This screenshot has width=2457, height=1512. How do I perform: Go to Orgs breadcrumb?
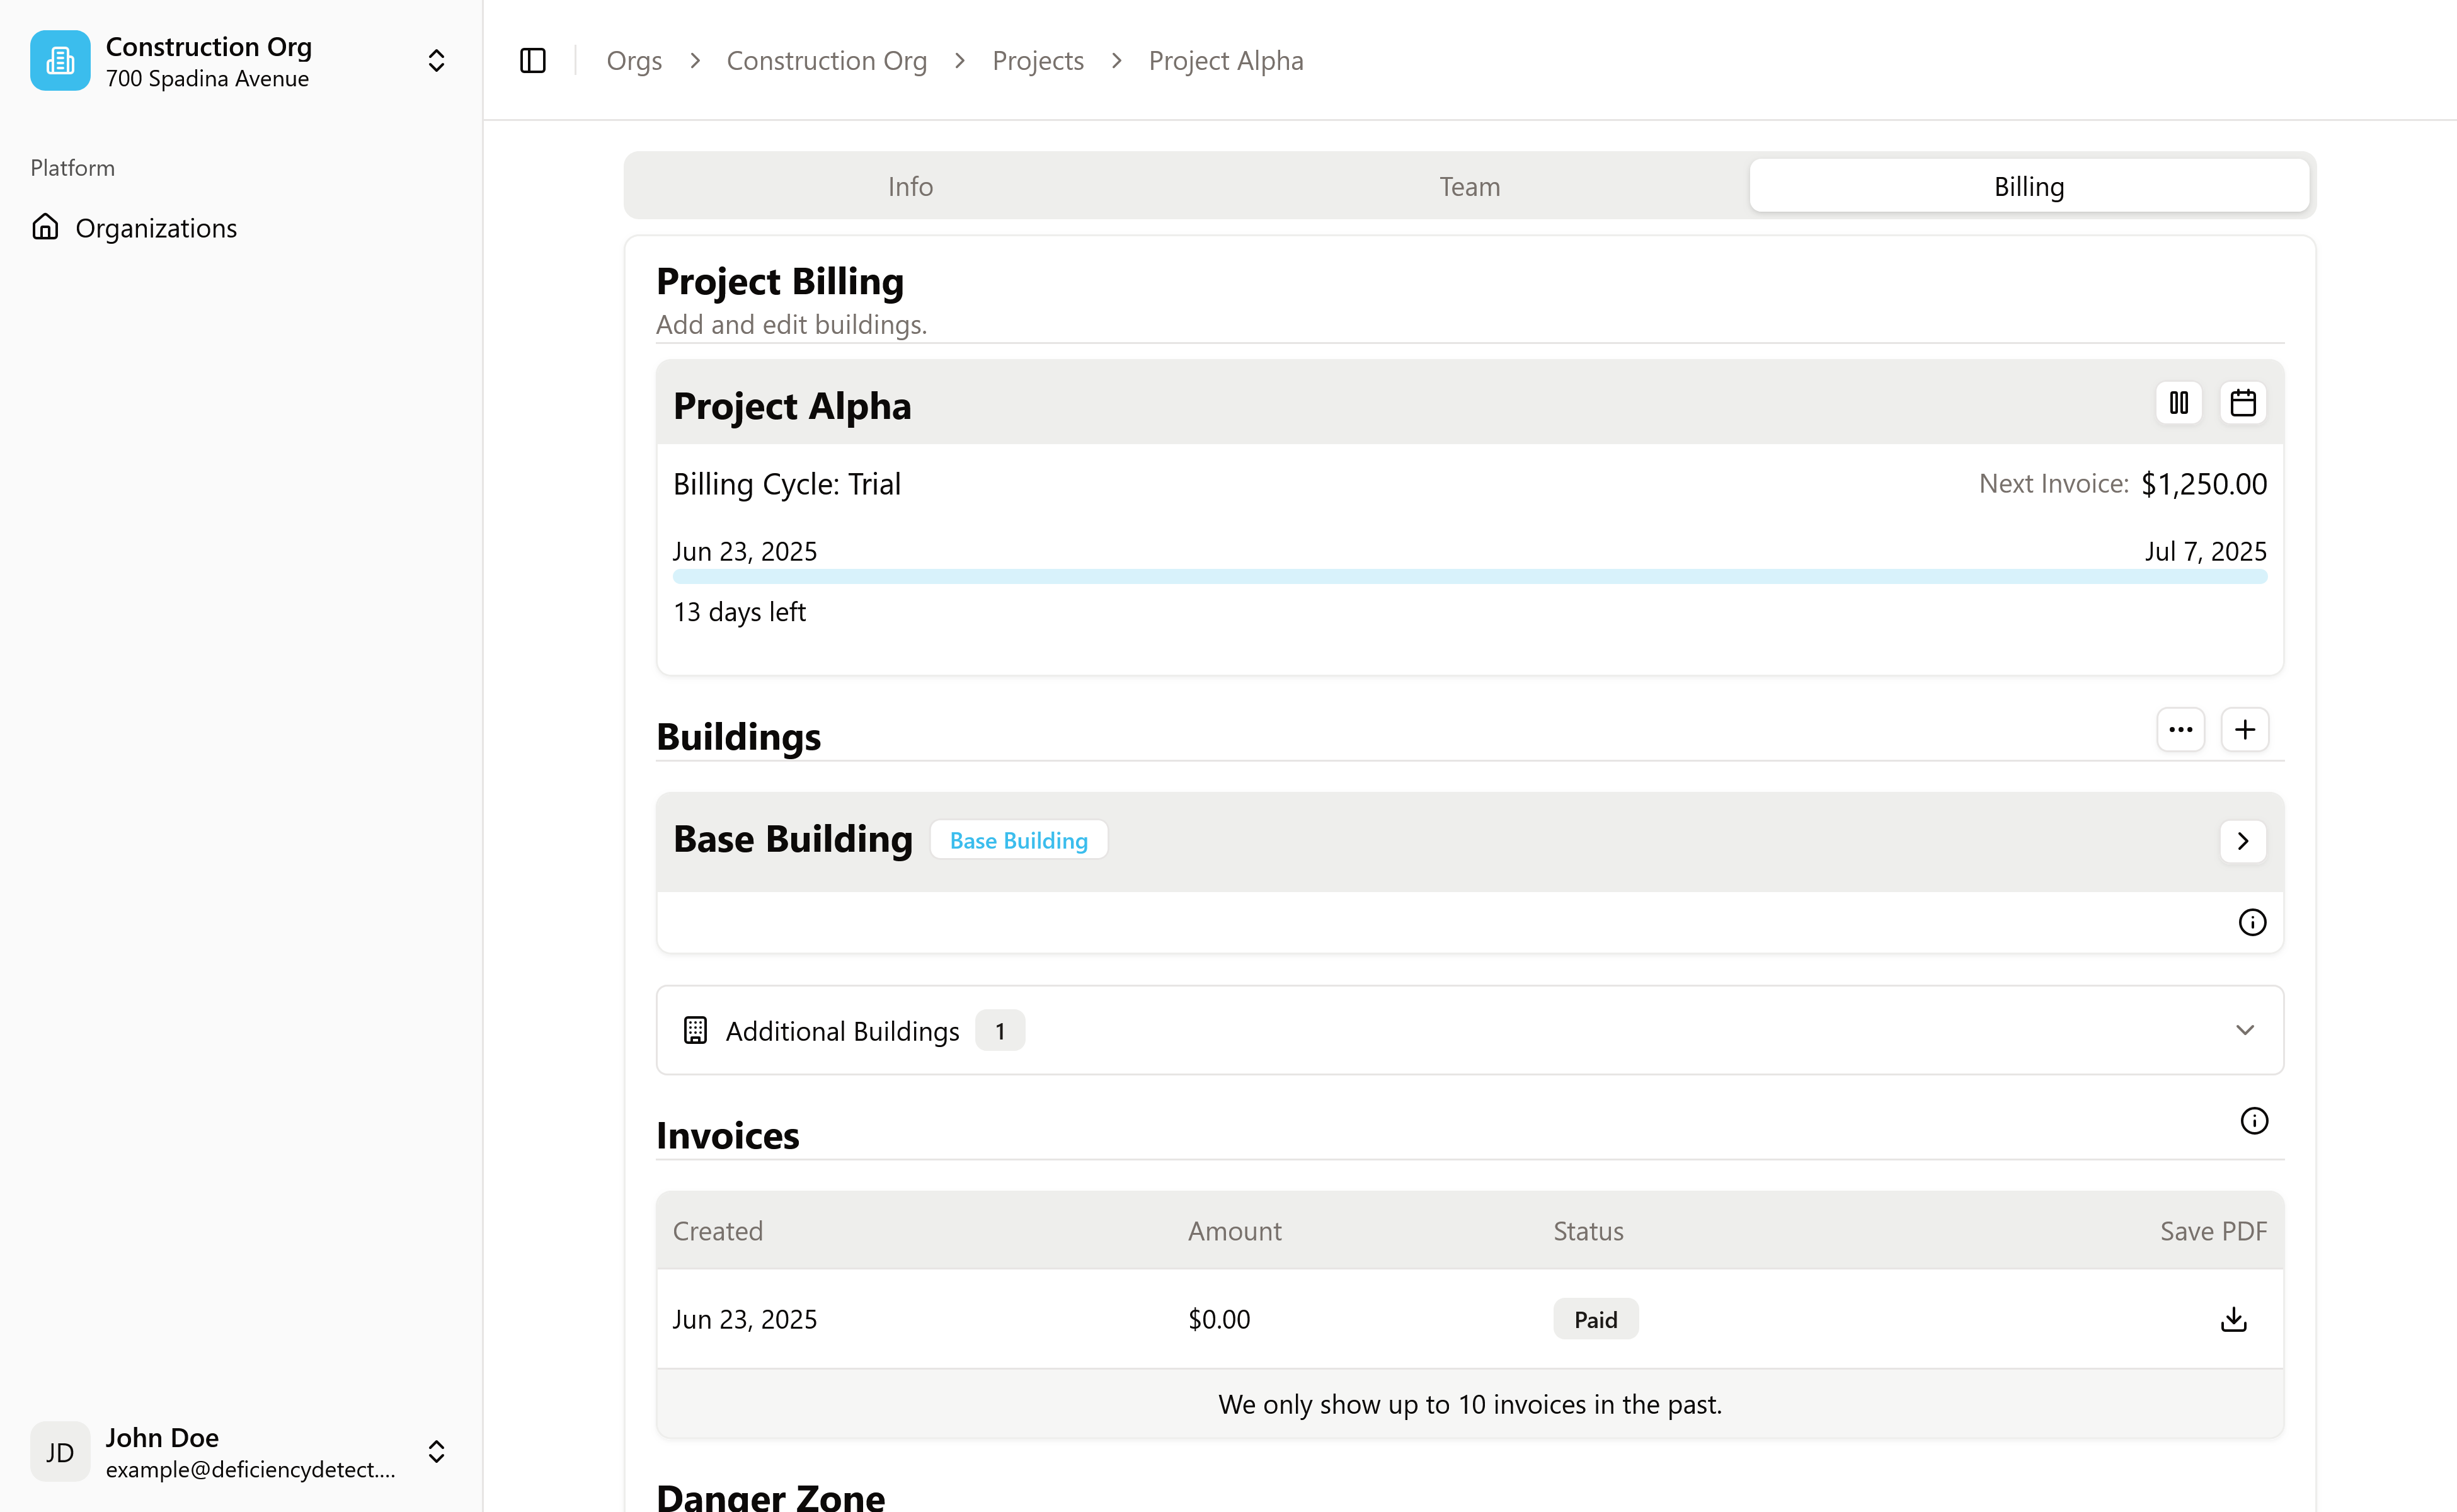click(x=634, y=60)
